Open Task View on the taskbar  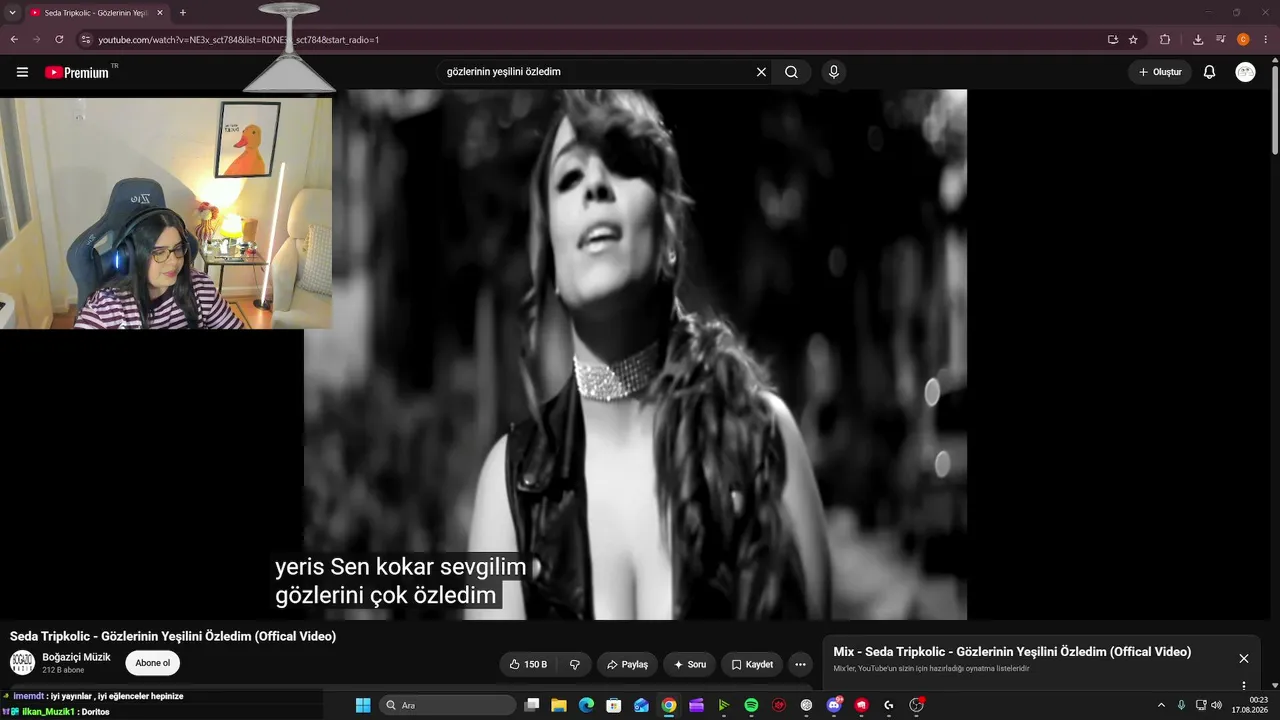pyautogui.click(x=532, y=705)
